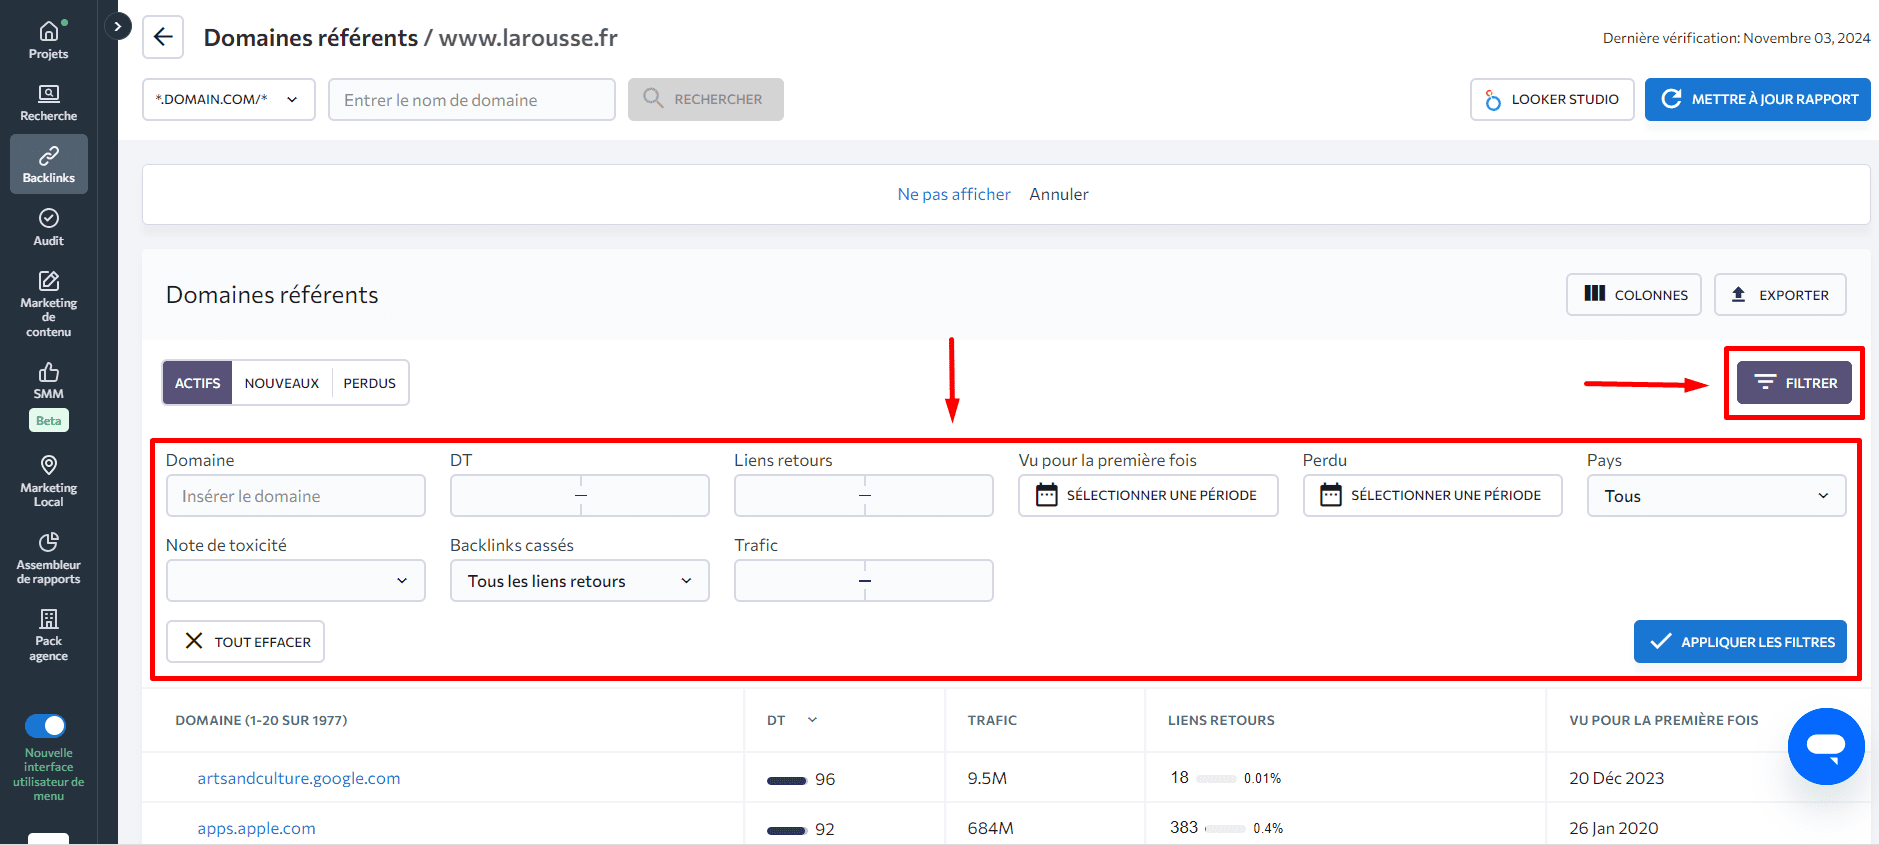Click APPLIQUER LES FILTRES
1879x845 pixels.
pos(1740,642)
